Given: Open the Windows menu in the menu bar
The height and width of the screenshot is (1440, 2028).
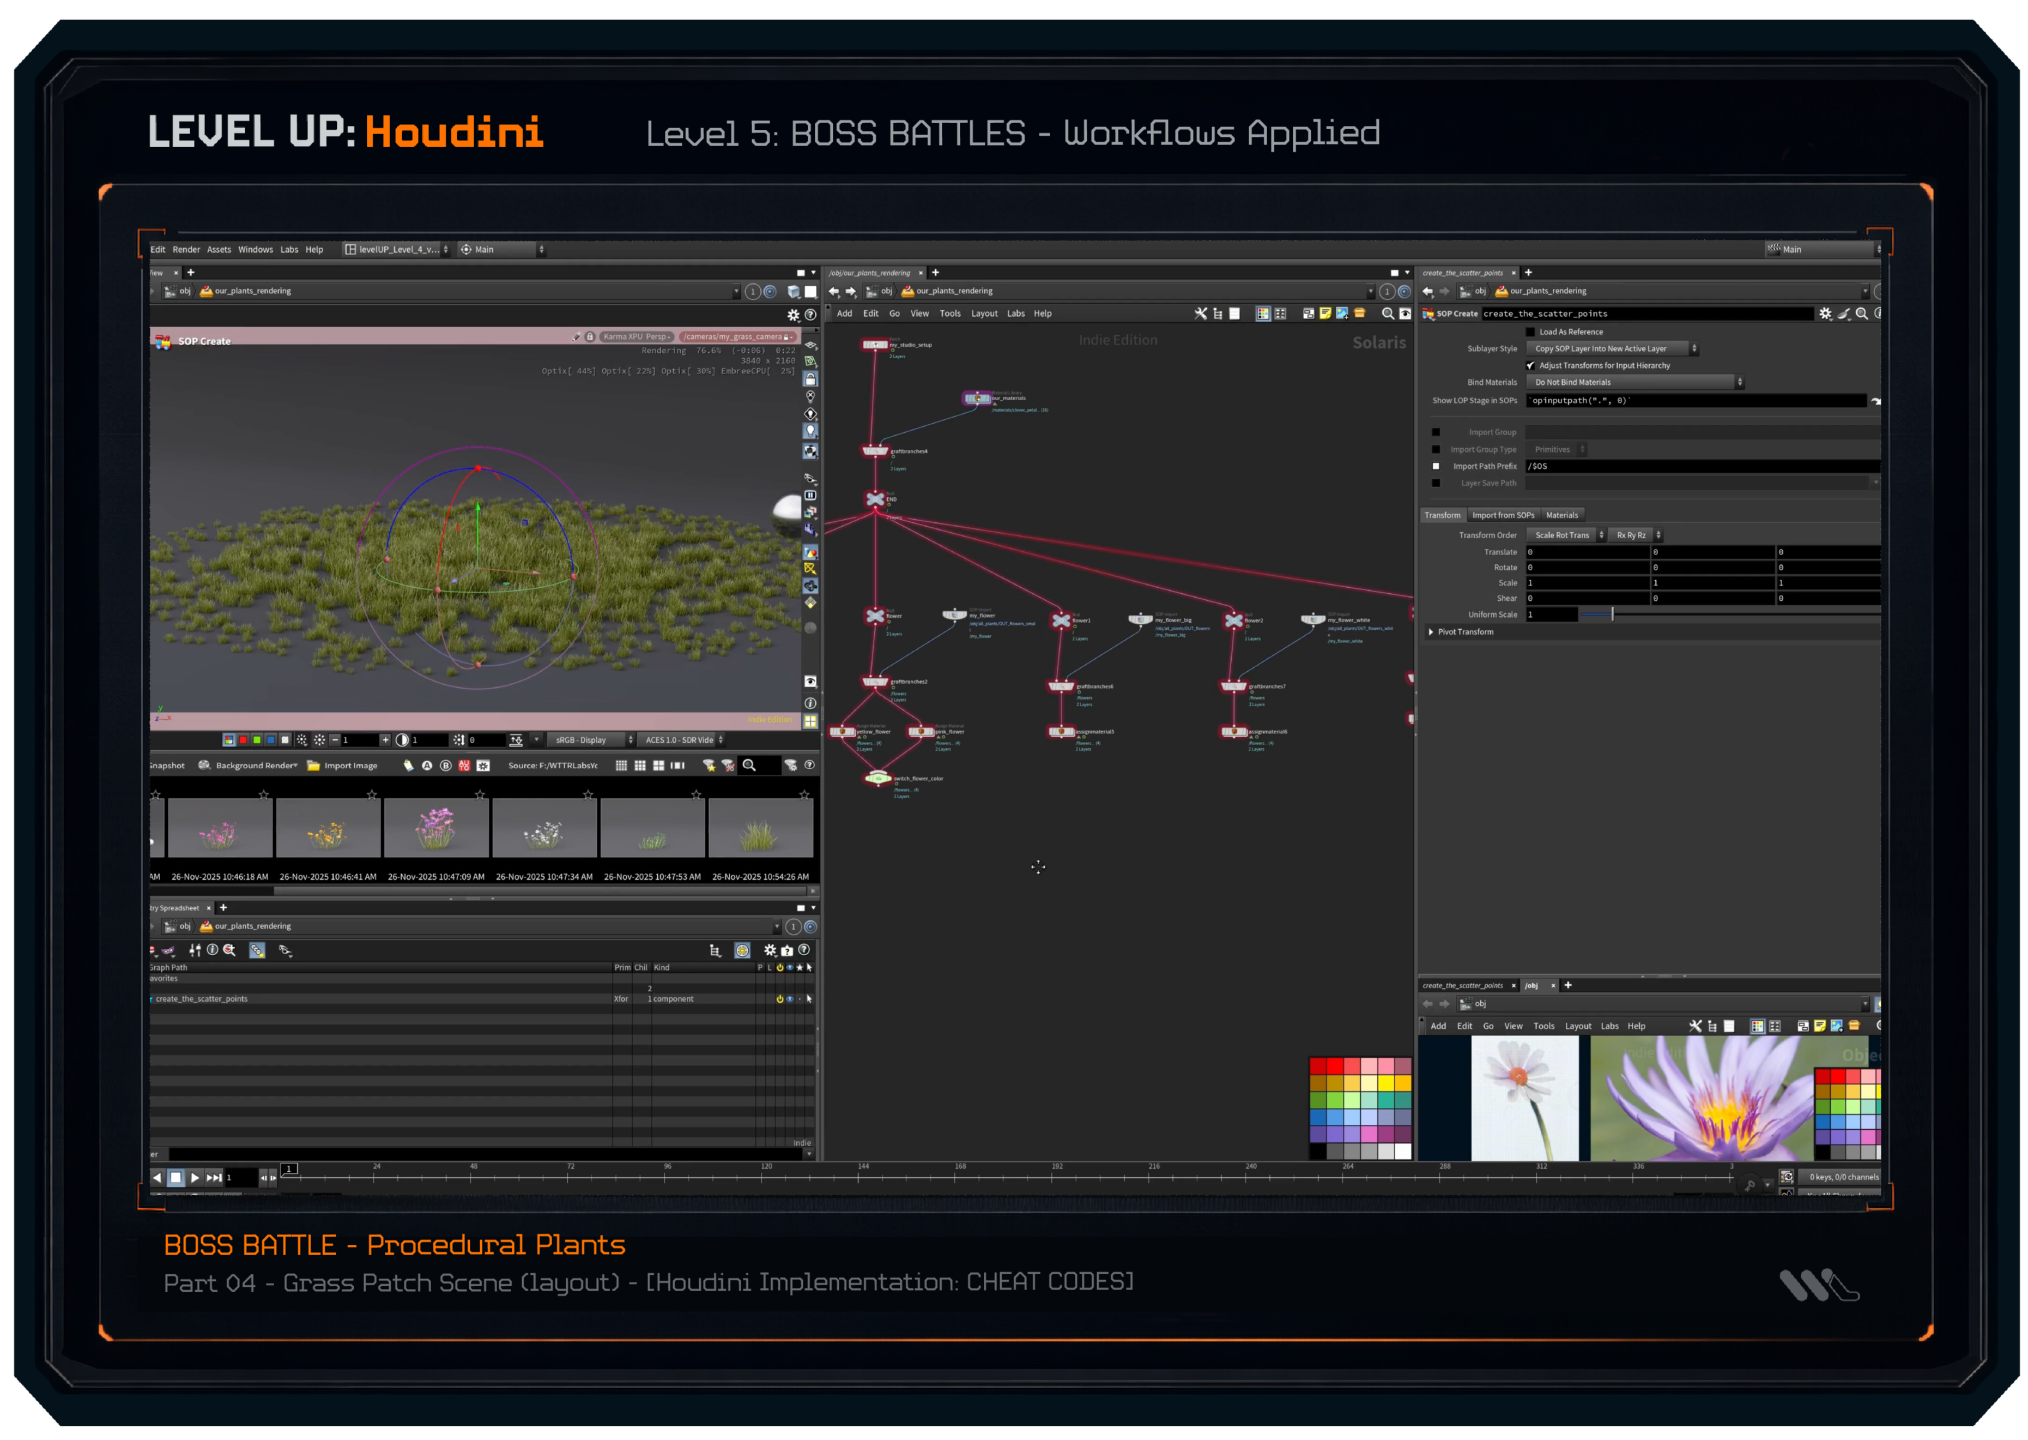Looking at the screenshot, I should click(255, 250).
